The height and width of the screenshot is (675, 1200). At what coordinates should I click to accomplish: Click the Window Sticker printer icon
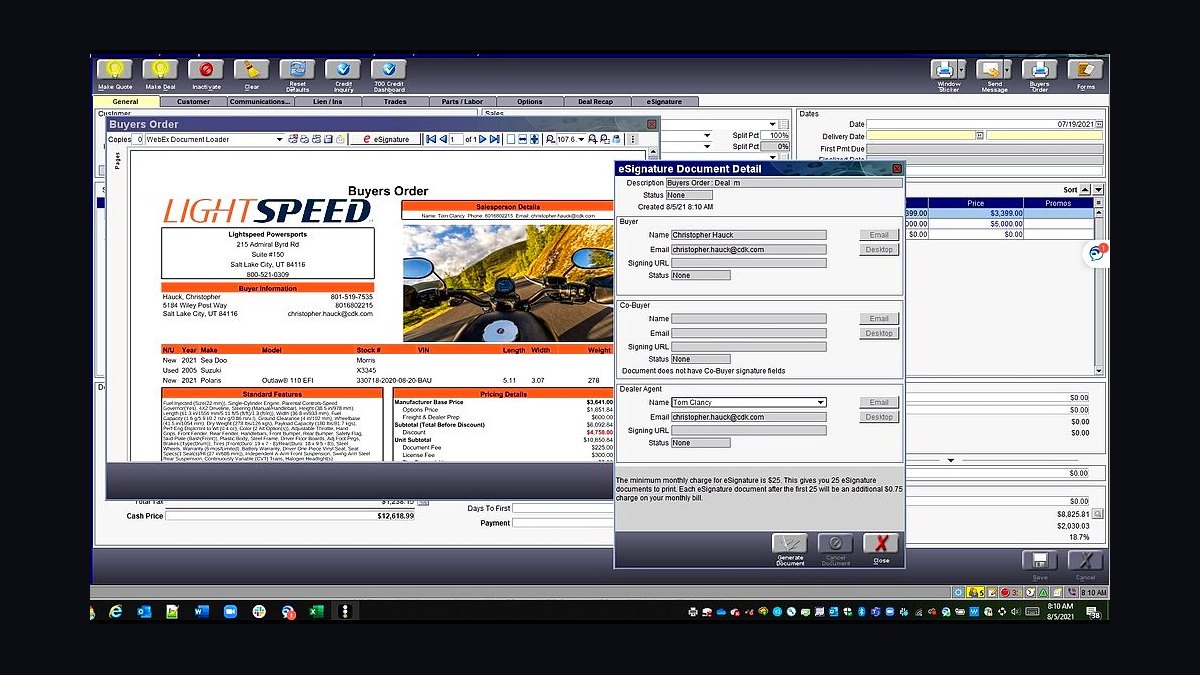(x=944, y=70)
